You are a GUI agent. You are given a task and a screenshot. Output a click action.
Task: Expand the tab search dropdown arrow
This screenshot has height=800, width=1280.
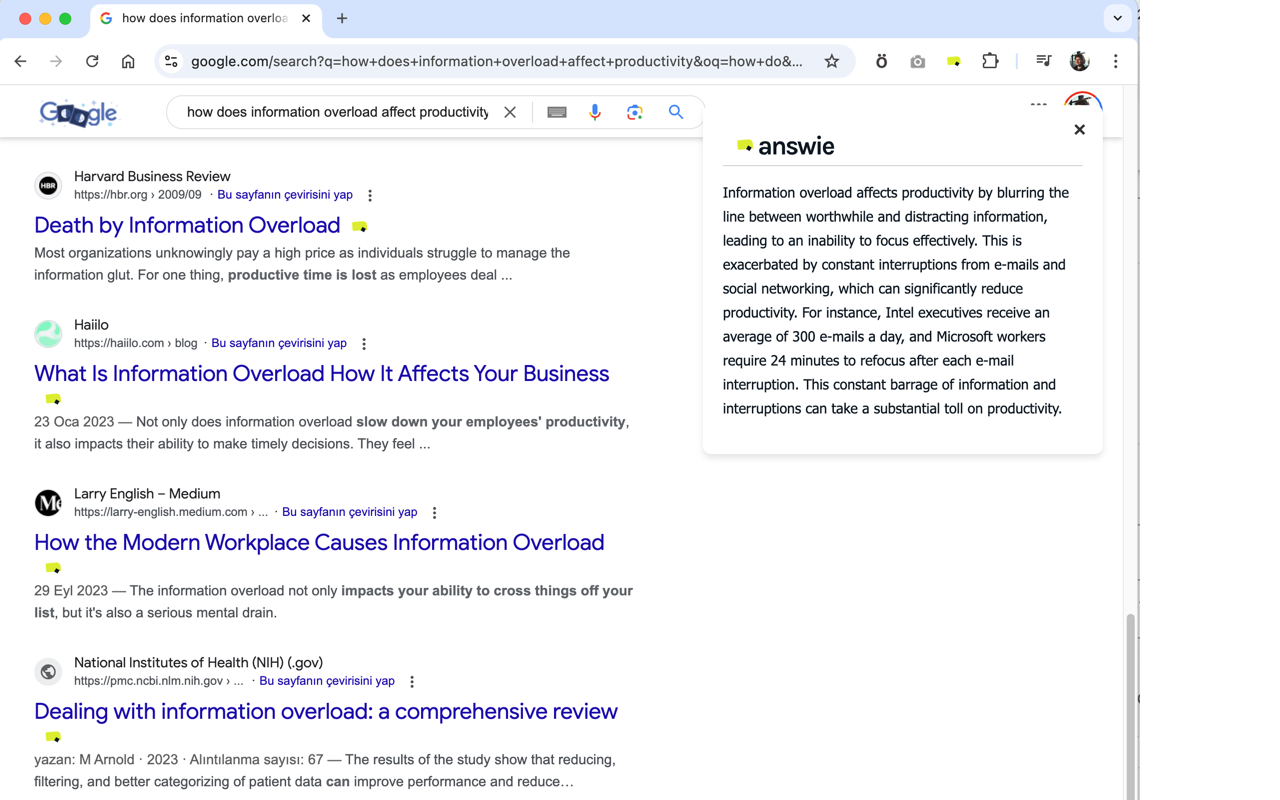click(x=1117, y=18)
